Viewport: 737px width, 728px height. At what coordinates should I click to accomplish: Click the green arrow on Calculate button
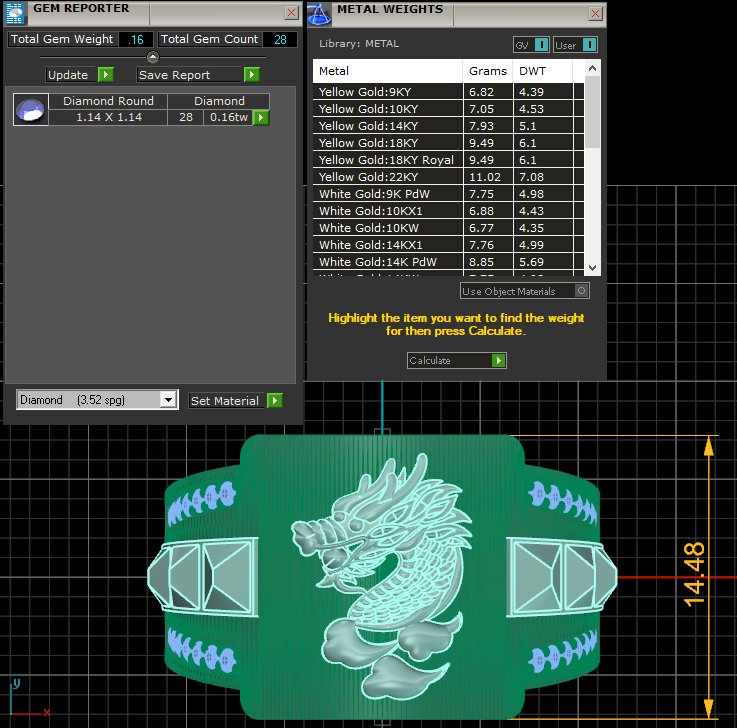coord(499,360)
